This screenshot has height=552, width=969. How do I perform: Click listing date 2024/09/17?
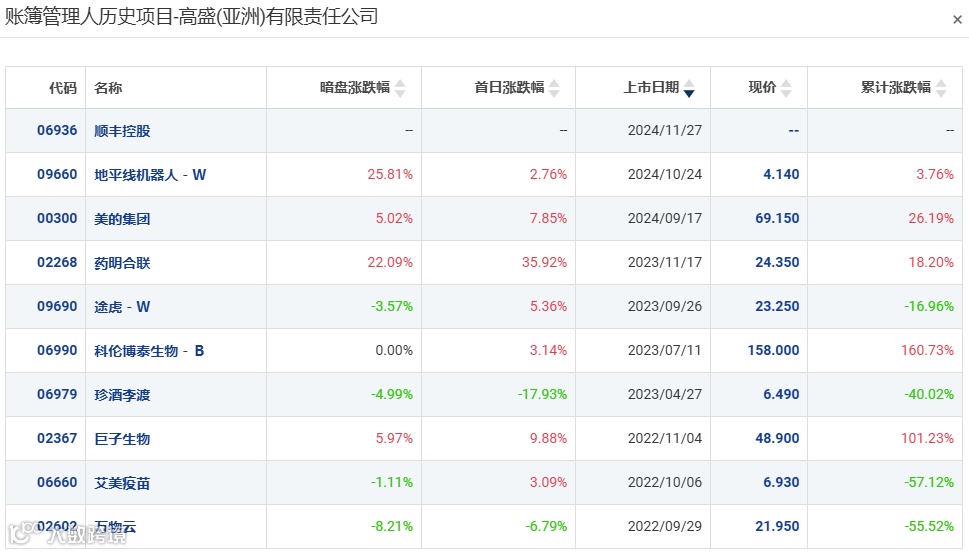click(x=665, y=218)
